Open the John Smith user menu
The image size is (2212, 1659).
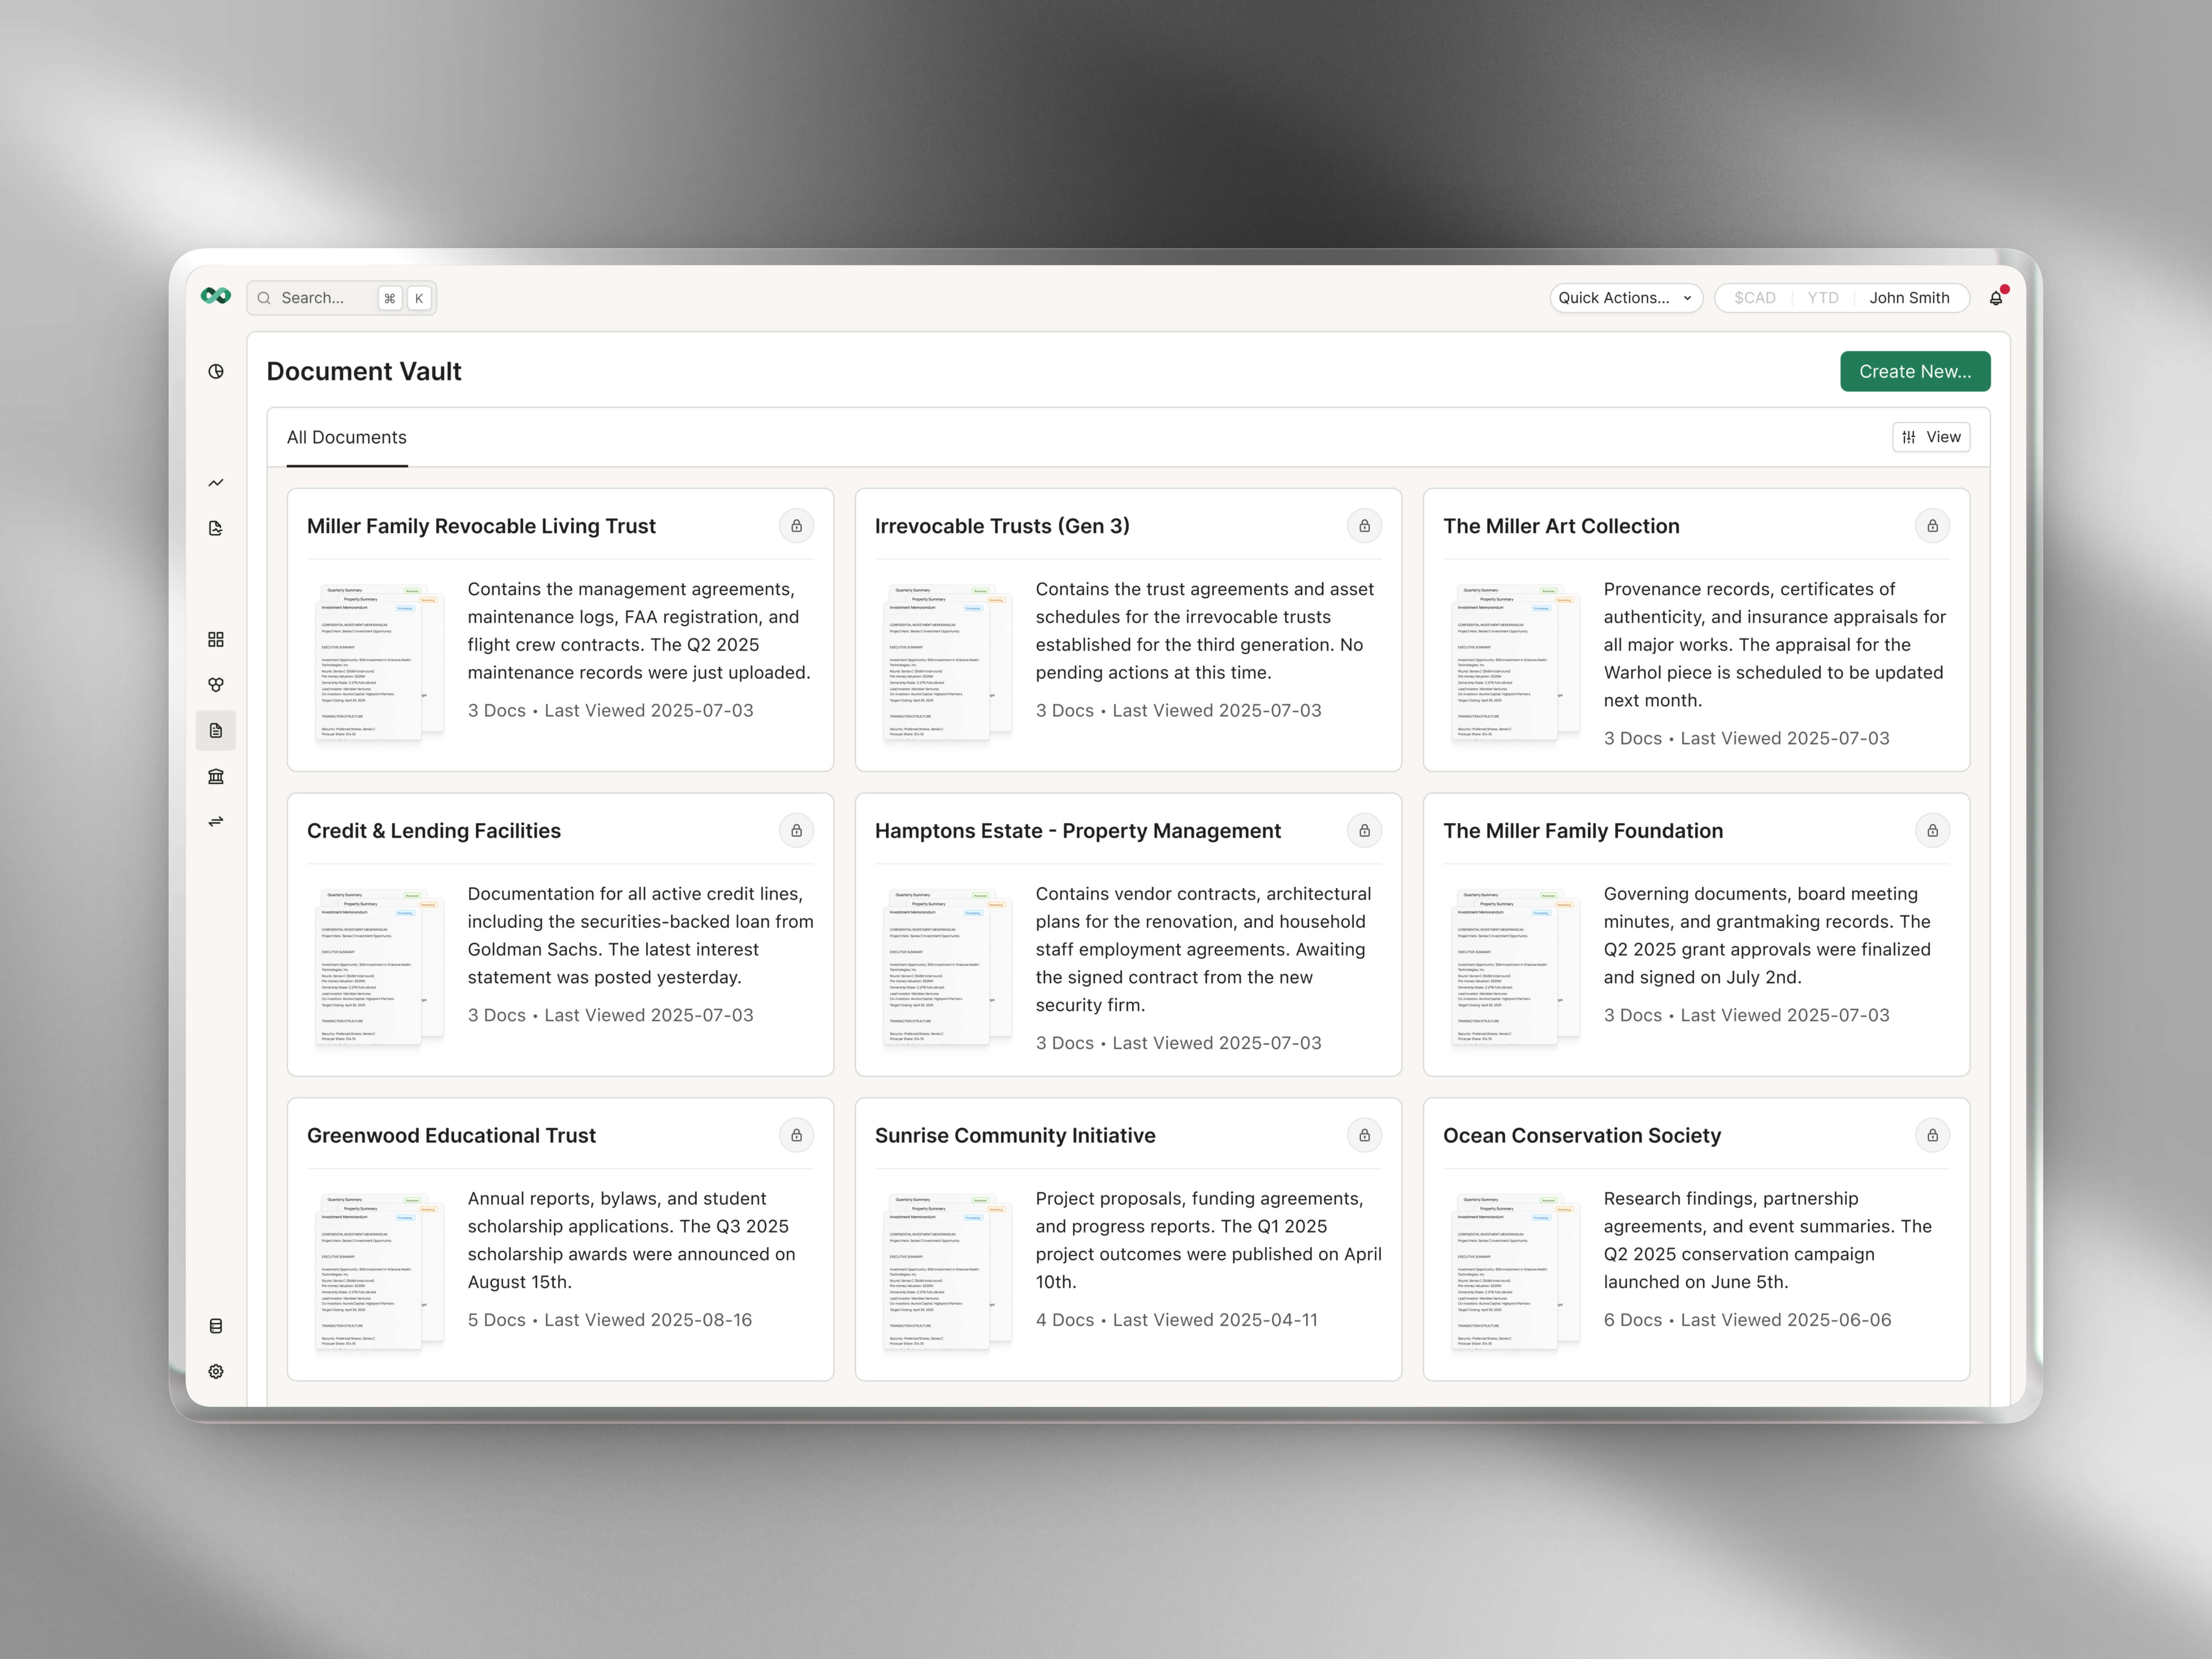coord(1909,298)
